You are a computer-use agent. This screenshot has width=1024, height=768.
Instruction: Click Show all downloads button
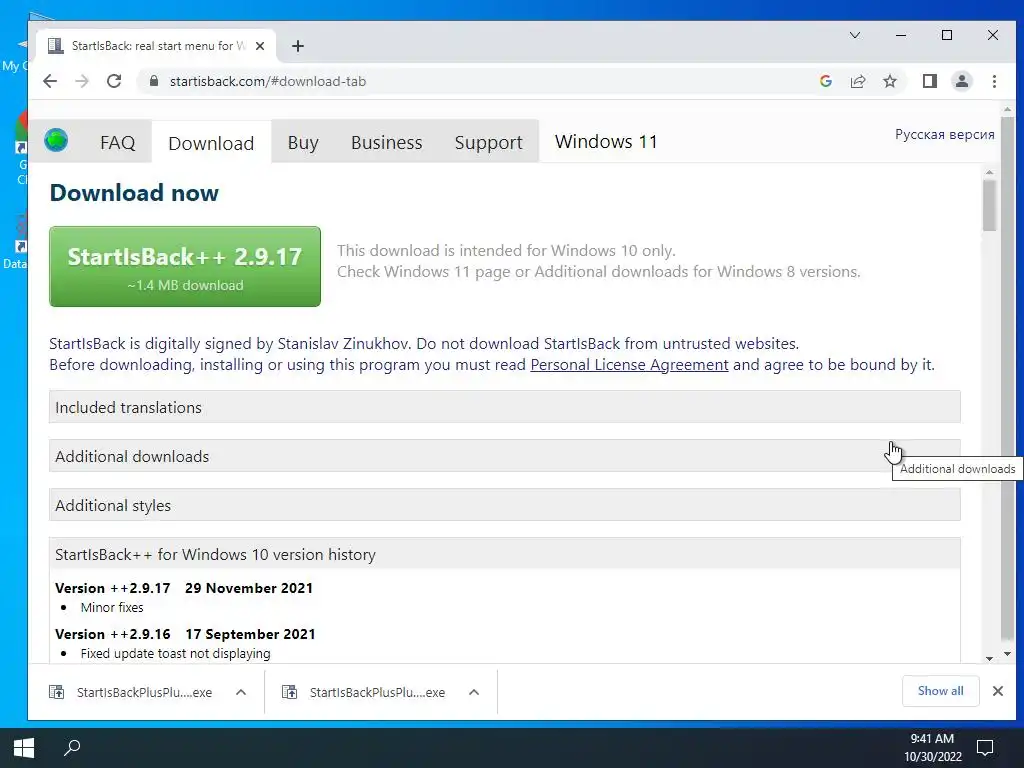(x=940, y=691)
